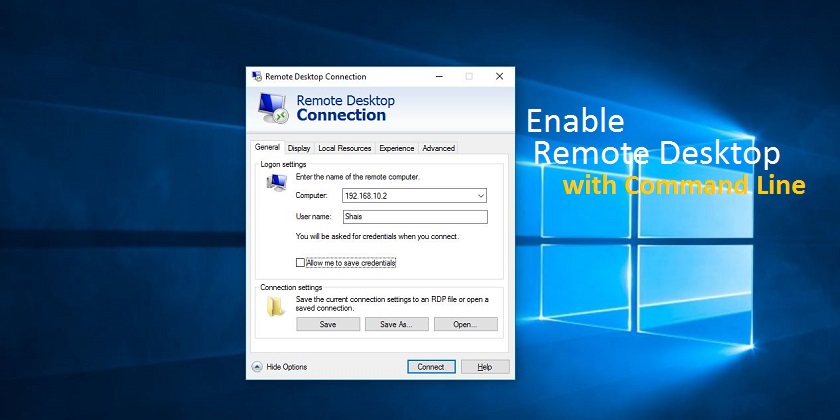Switch to the Display tab
Screen dimensions: 840x420
(x=299, y=148)
